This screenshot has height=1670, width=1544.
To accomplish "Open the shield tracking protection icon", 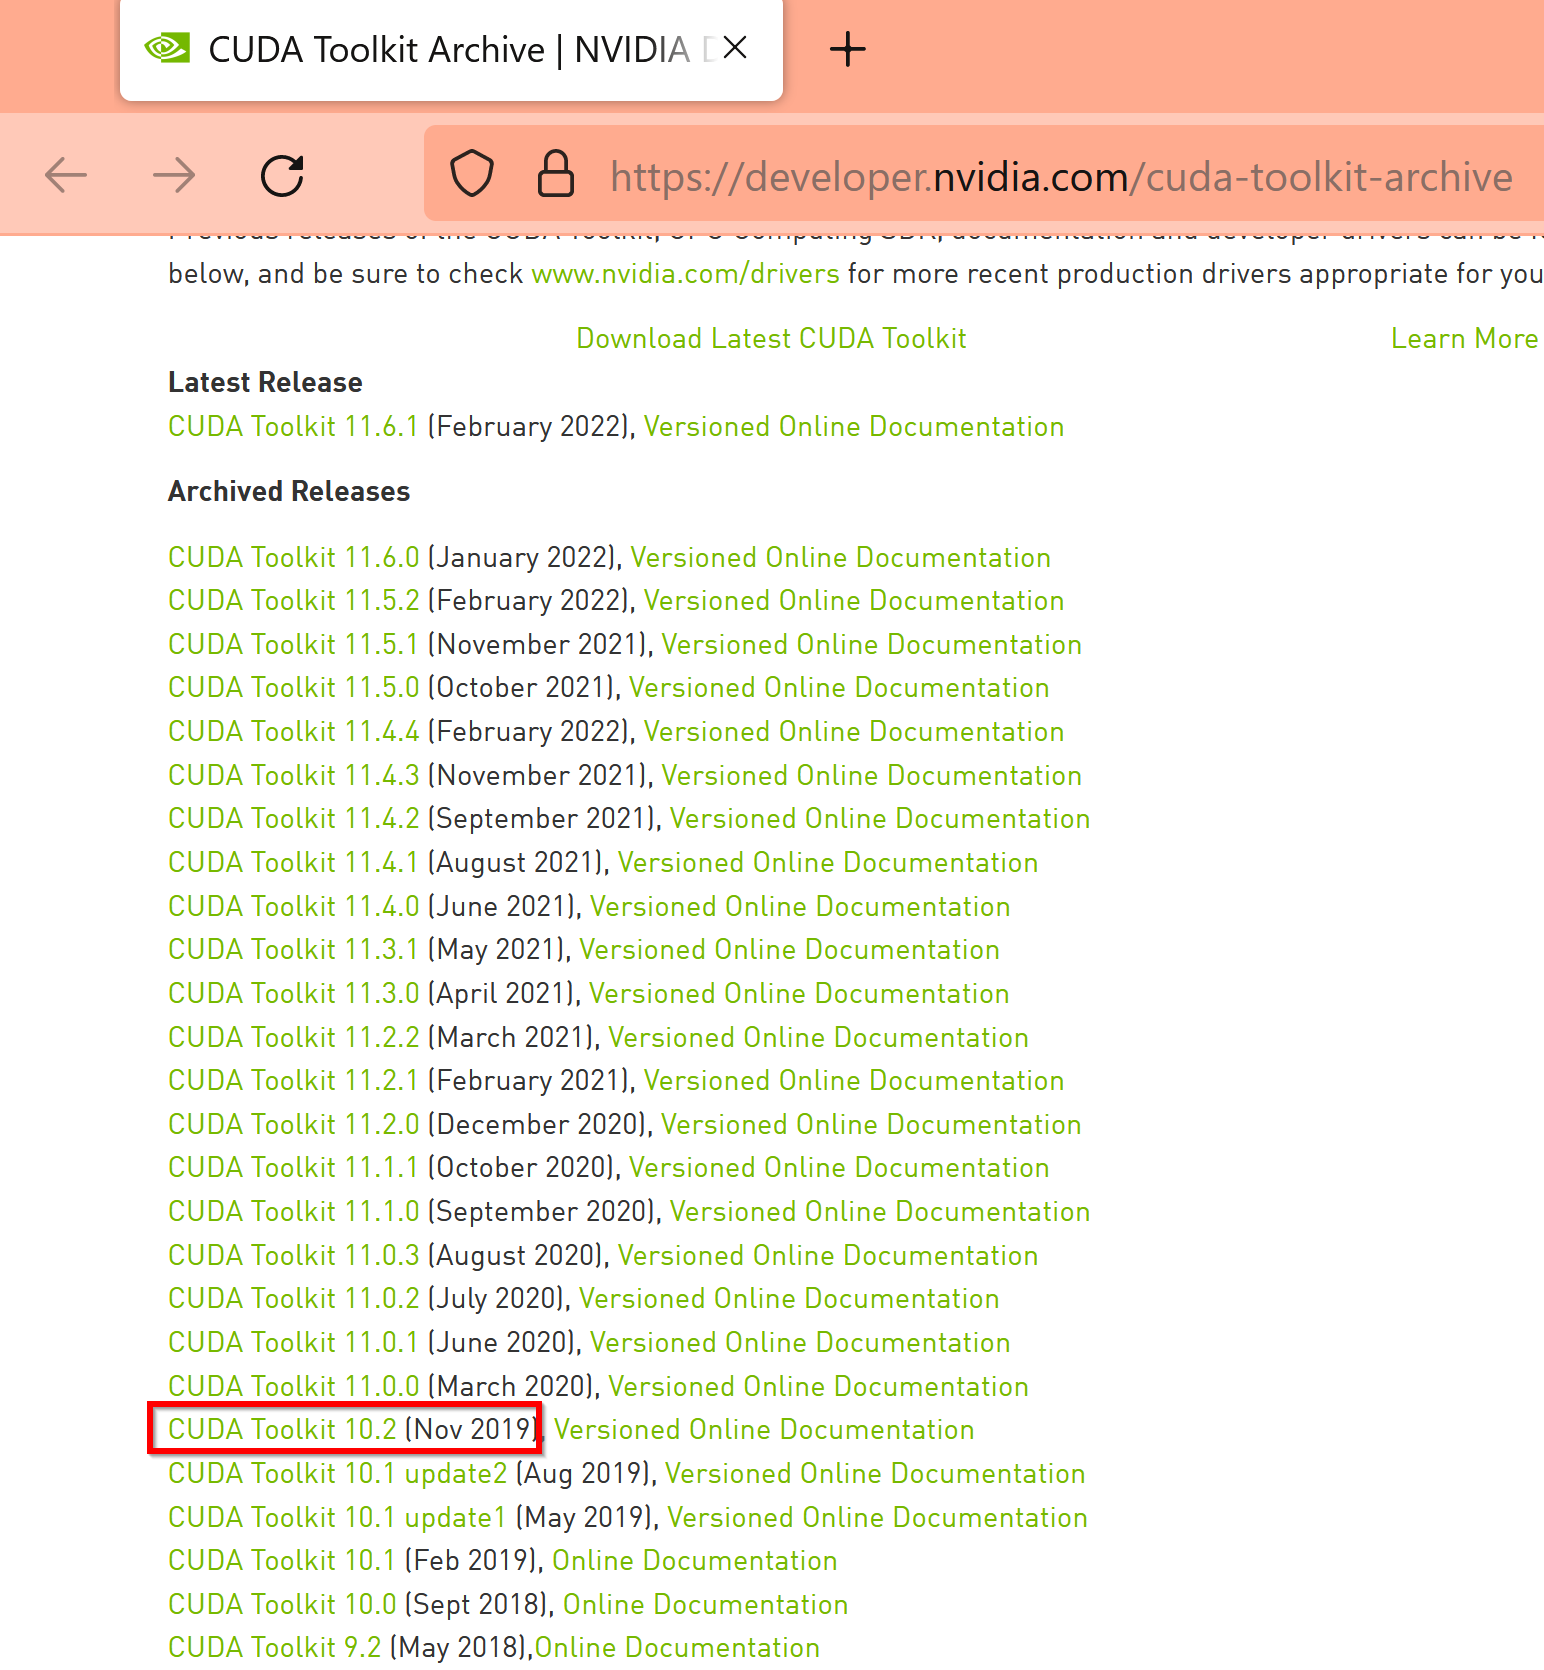I will [471, 174].
